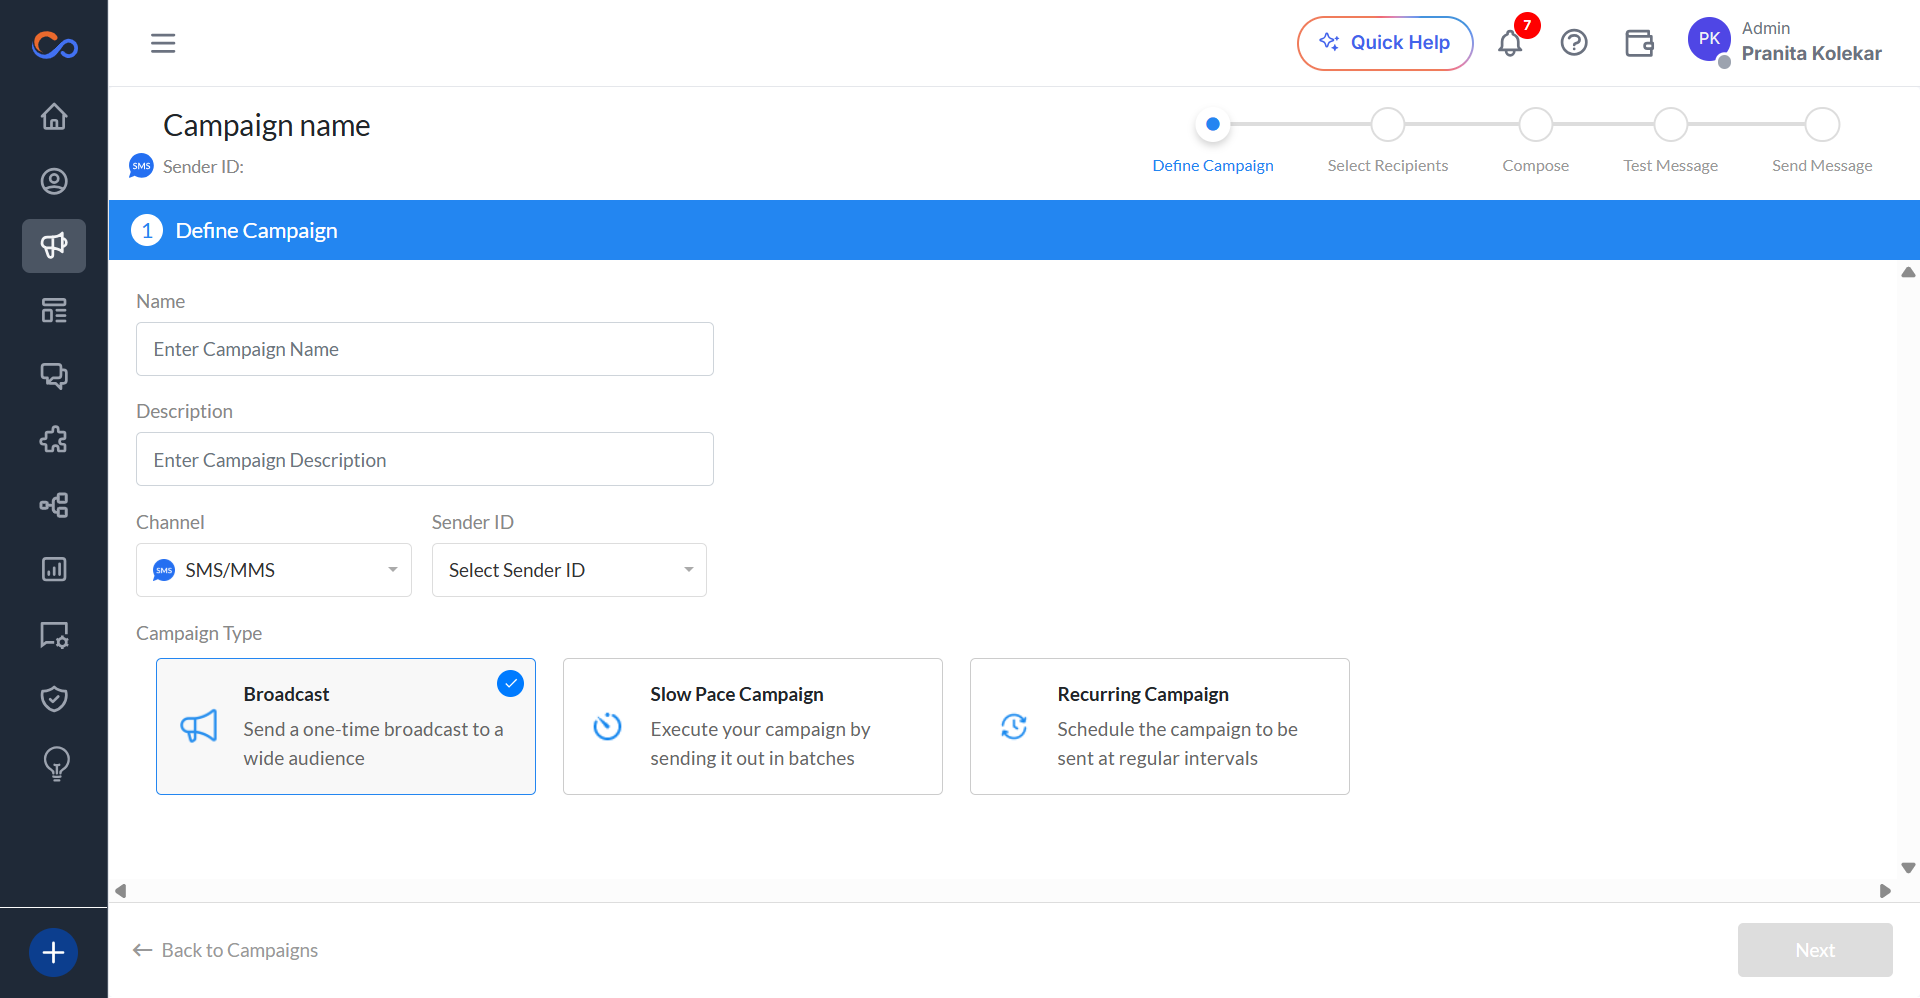The height and width of the screenshot is (998, 1920).
Task: Go to the Select Recipients step
Action: 1388,140
